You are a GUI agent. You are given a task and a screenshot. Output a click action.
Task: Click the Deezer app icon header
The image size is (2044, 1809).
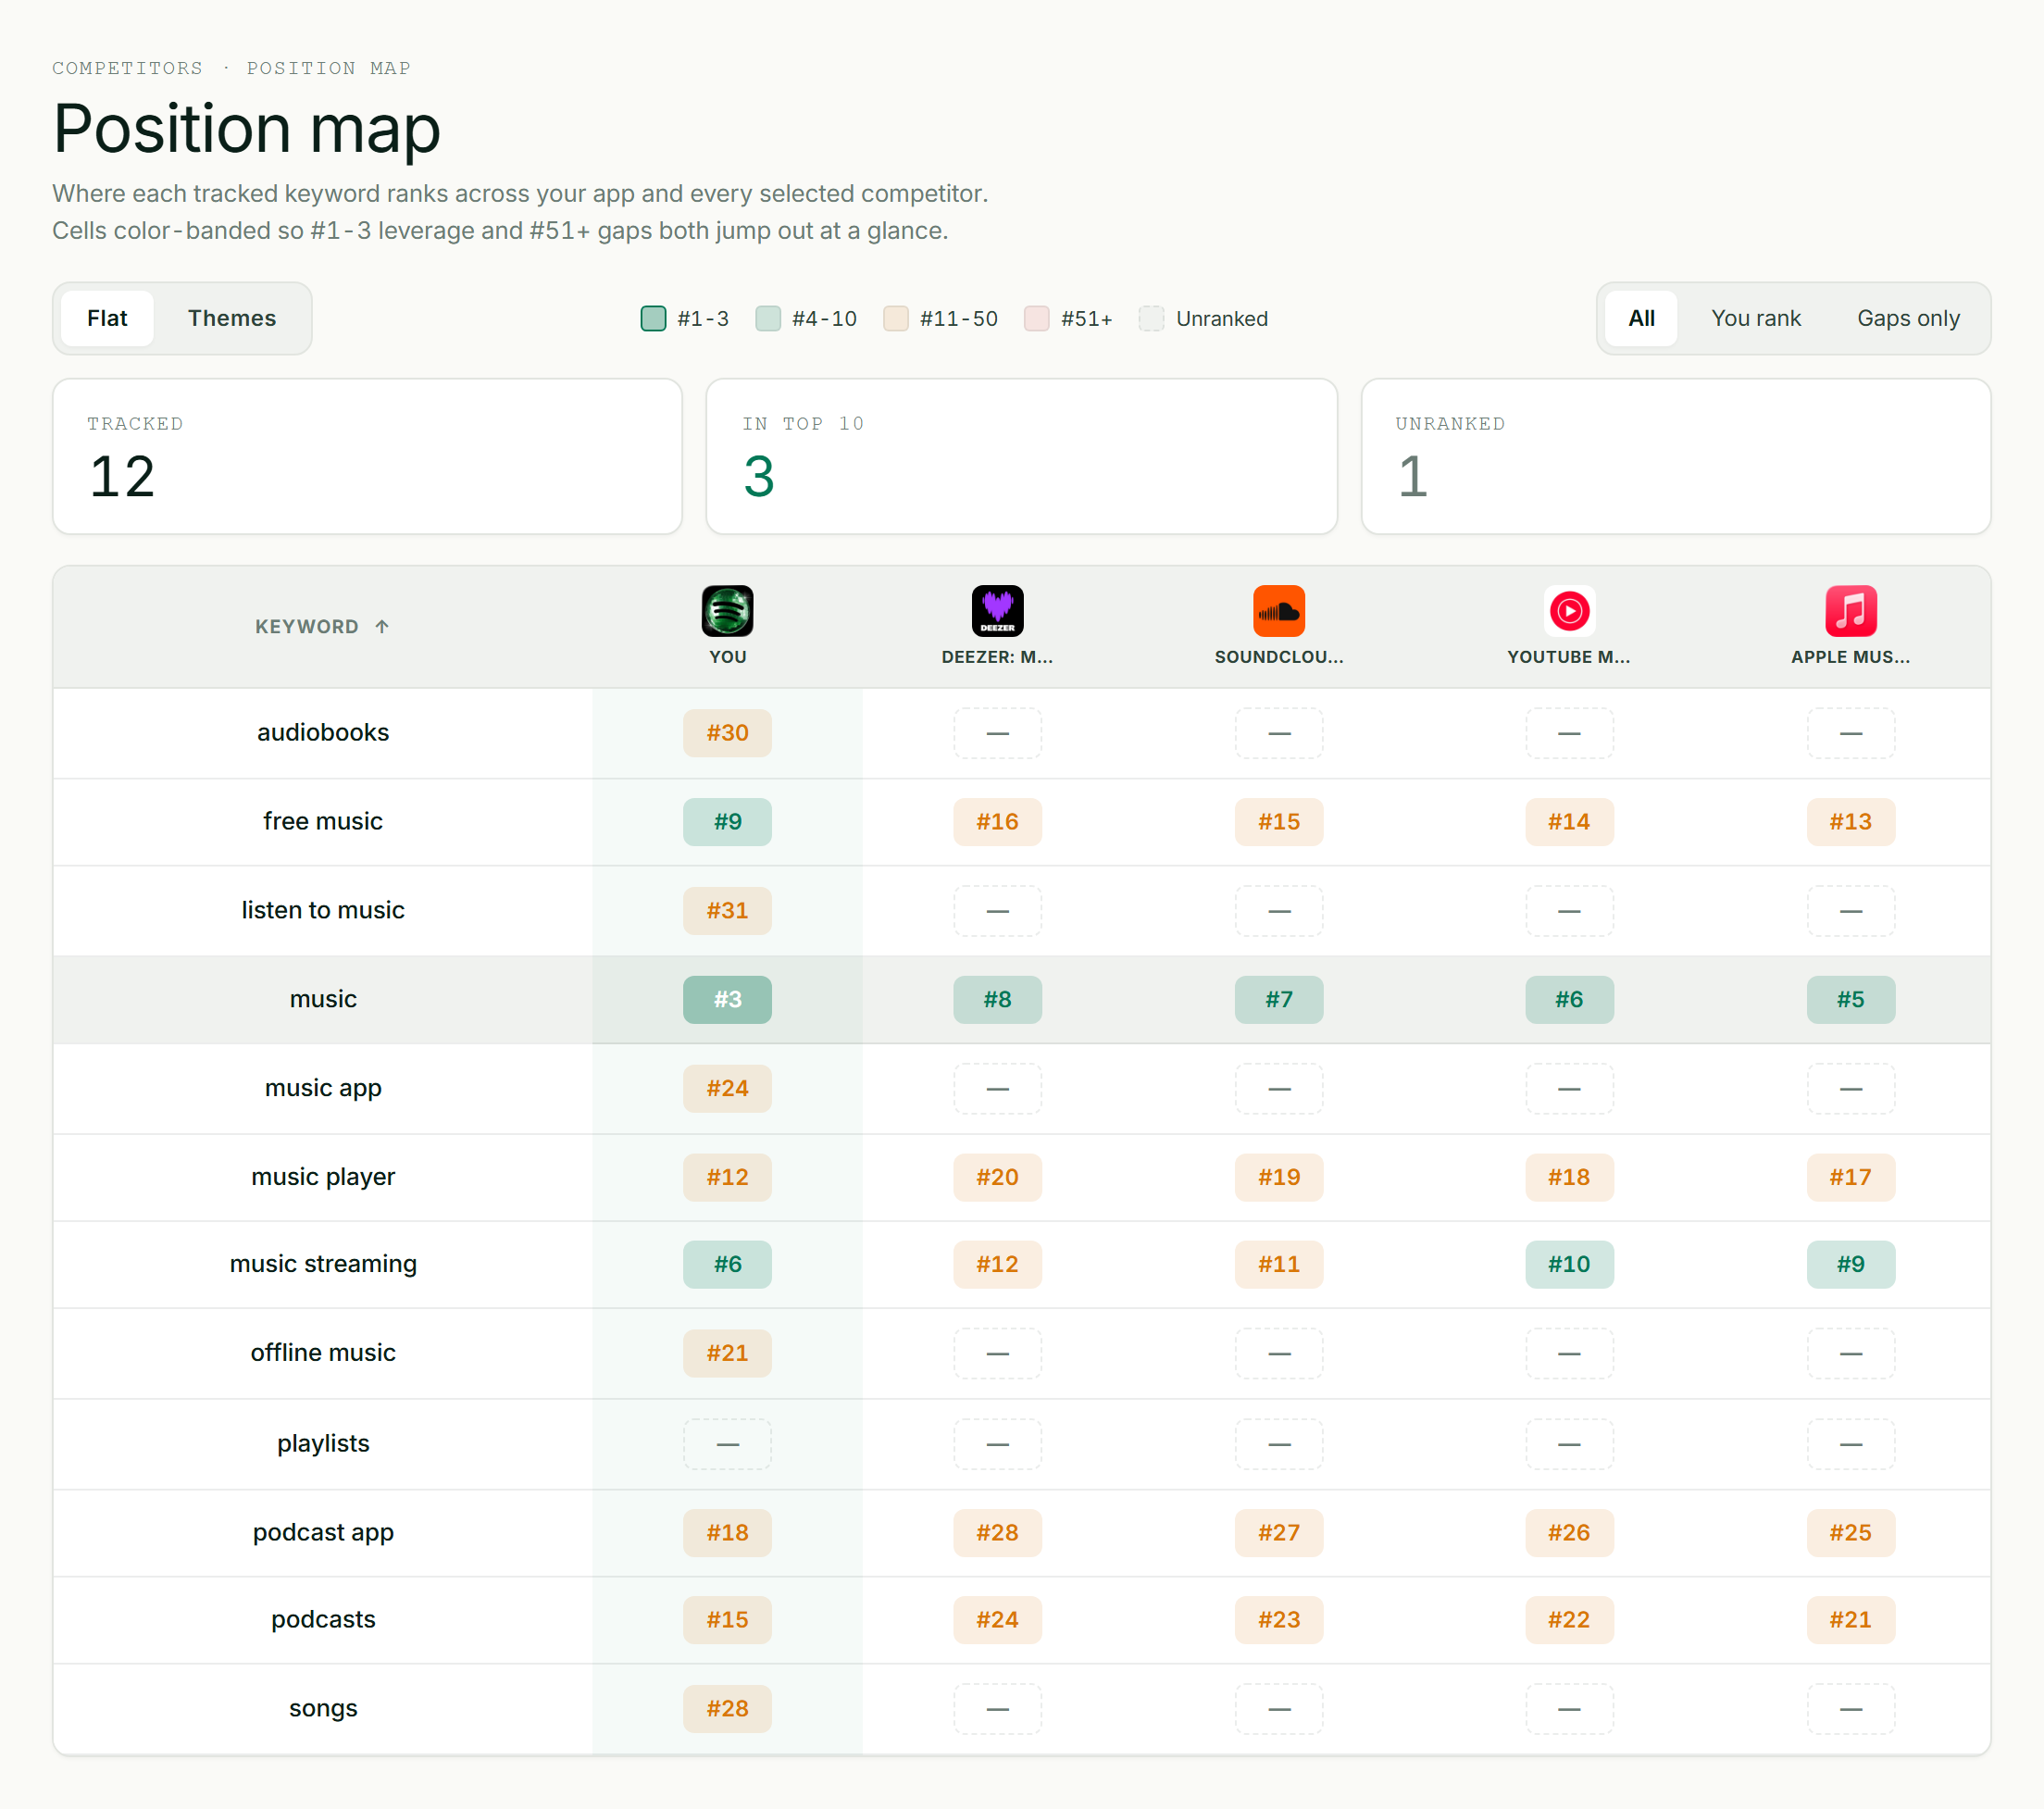tap(997, 611)
